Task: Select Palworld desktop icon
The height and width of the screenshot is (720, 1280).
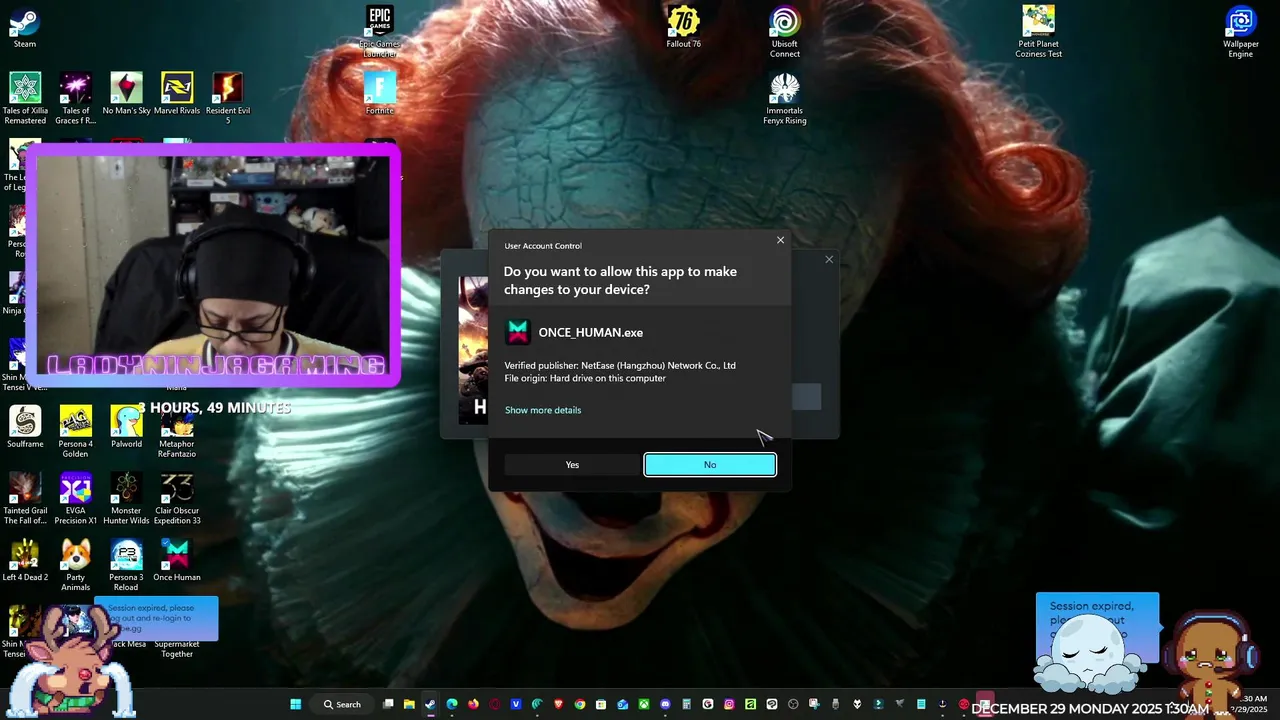Action: point(126,427)
